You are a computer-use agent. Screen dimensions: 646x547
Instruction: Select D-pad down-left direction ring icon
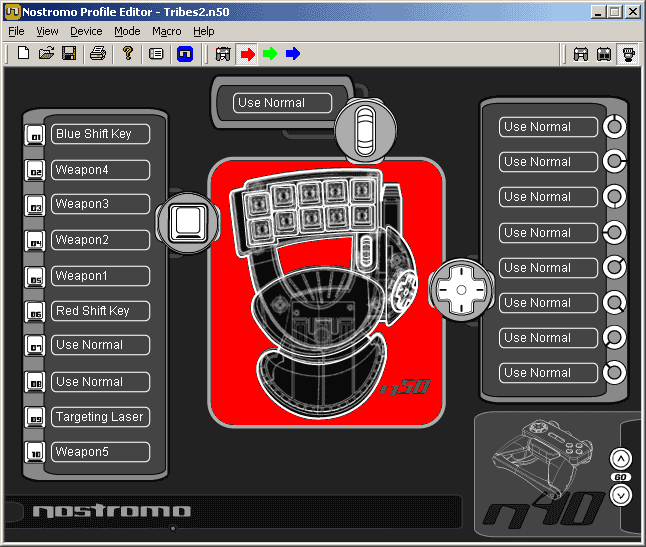point(614,337)
